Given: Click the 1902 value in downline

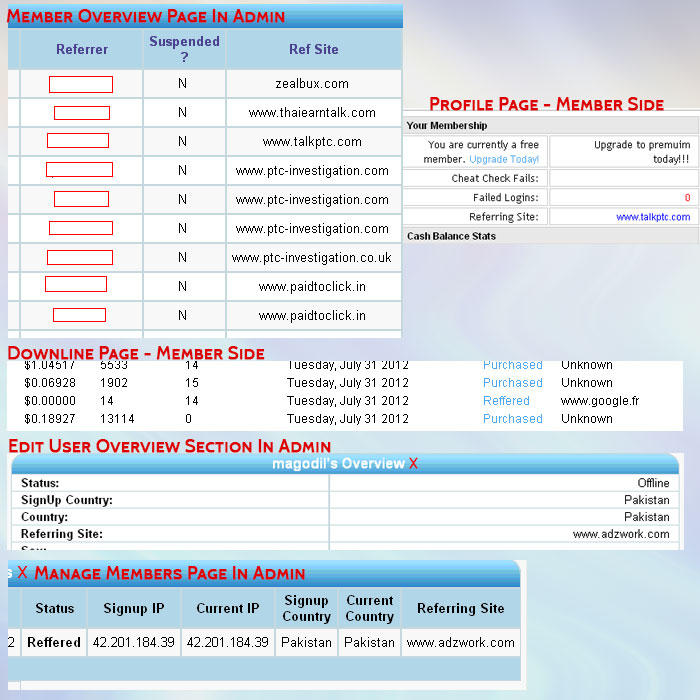Looking at the screenshot, I should pyautogui.click(x=114, y=383).
